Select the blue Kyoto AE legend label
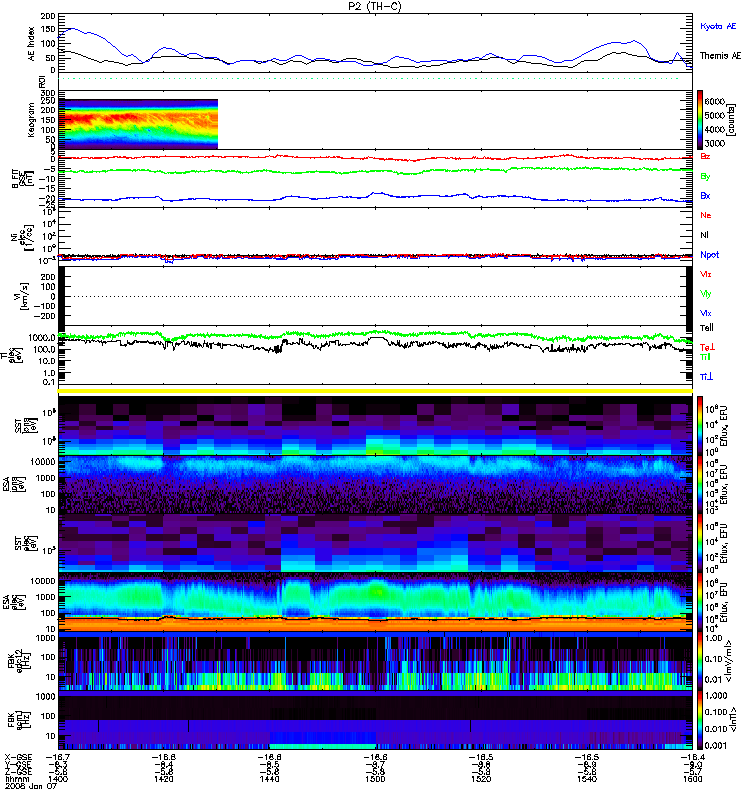This screenshot has height=800, width=750. click(x=718, y=26)
